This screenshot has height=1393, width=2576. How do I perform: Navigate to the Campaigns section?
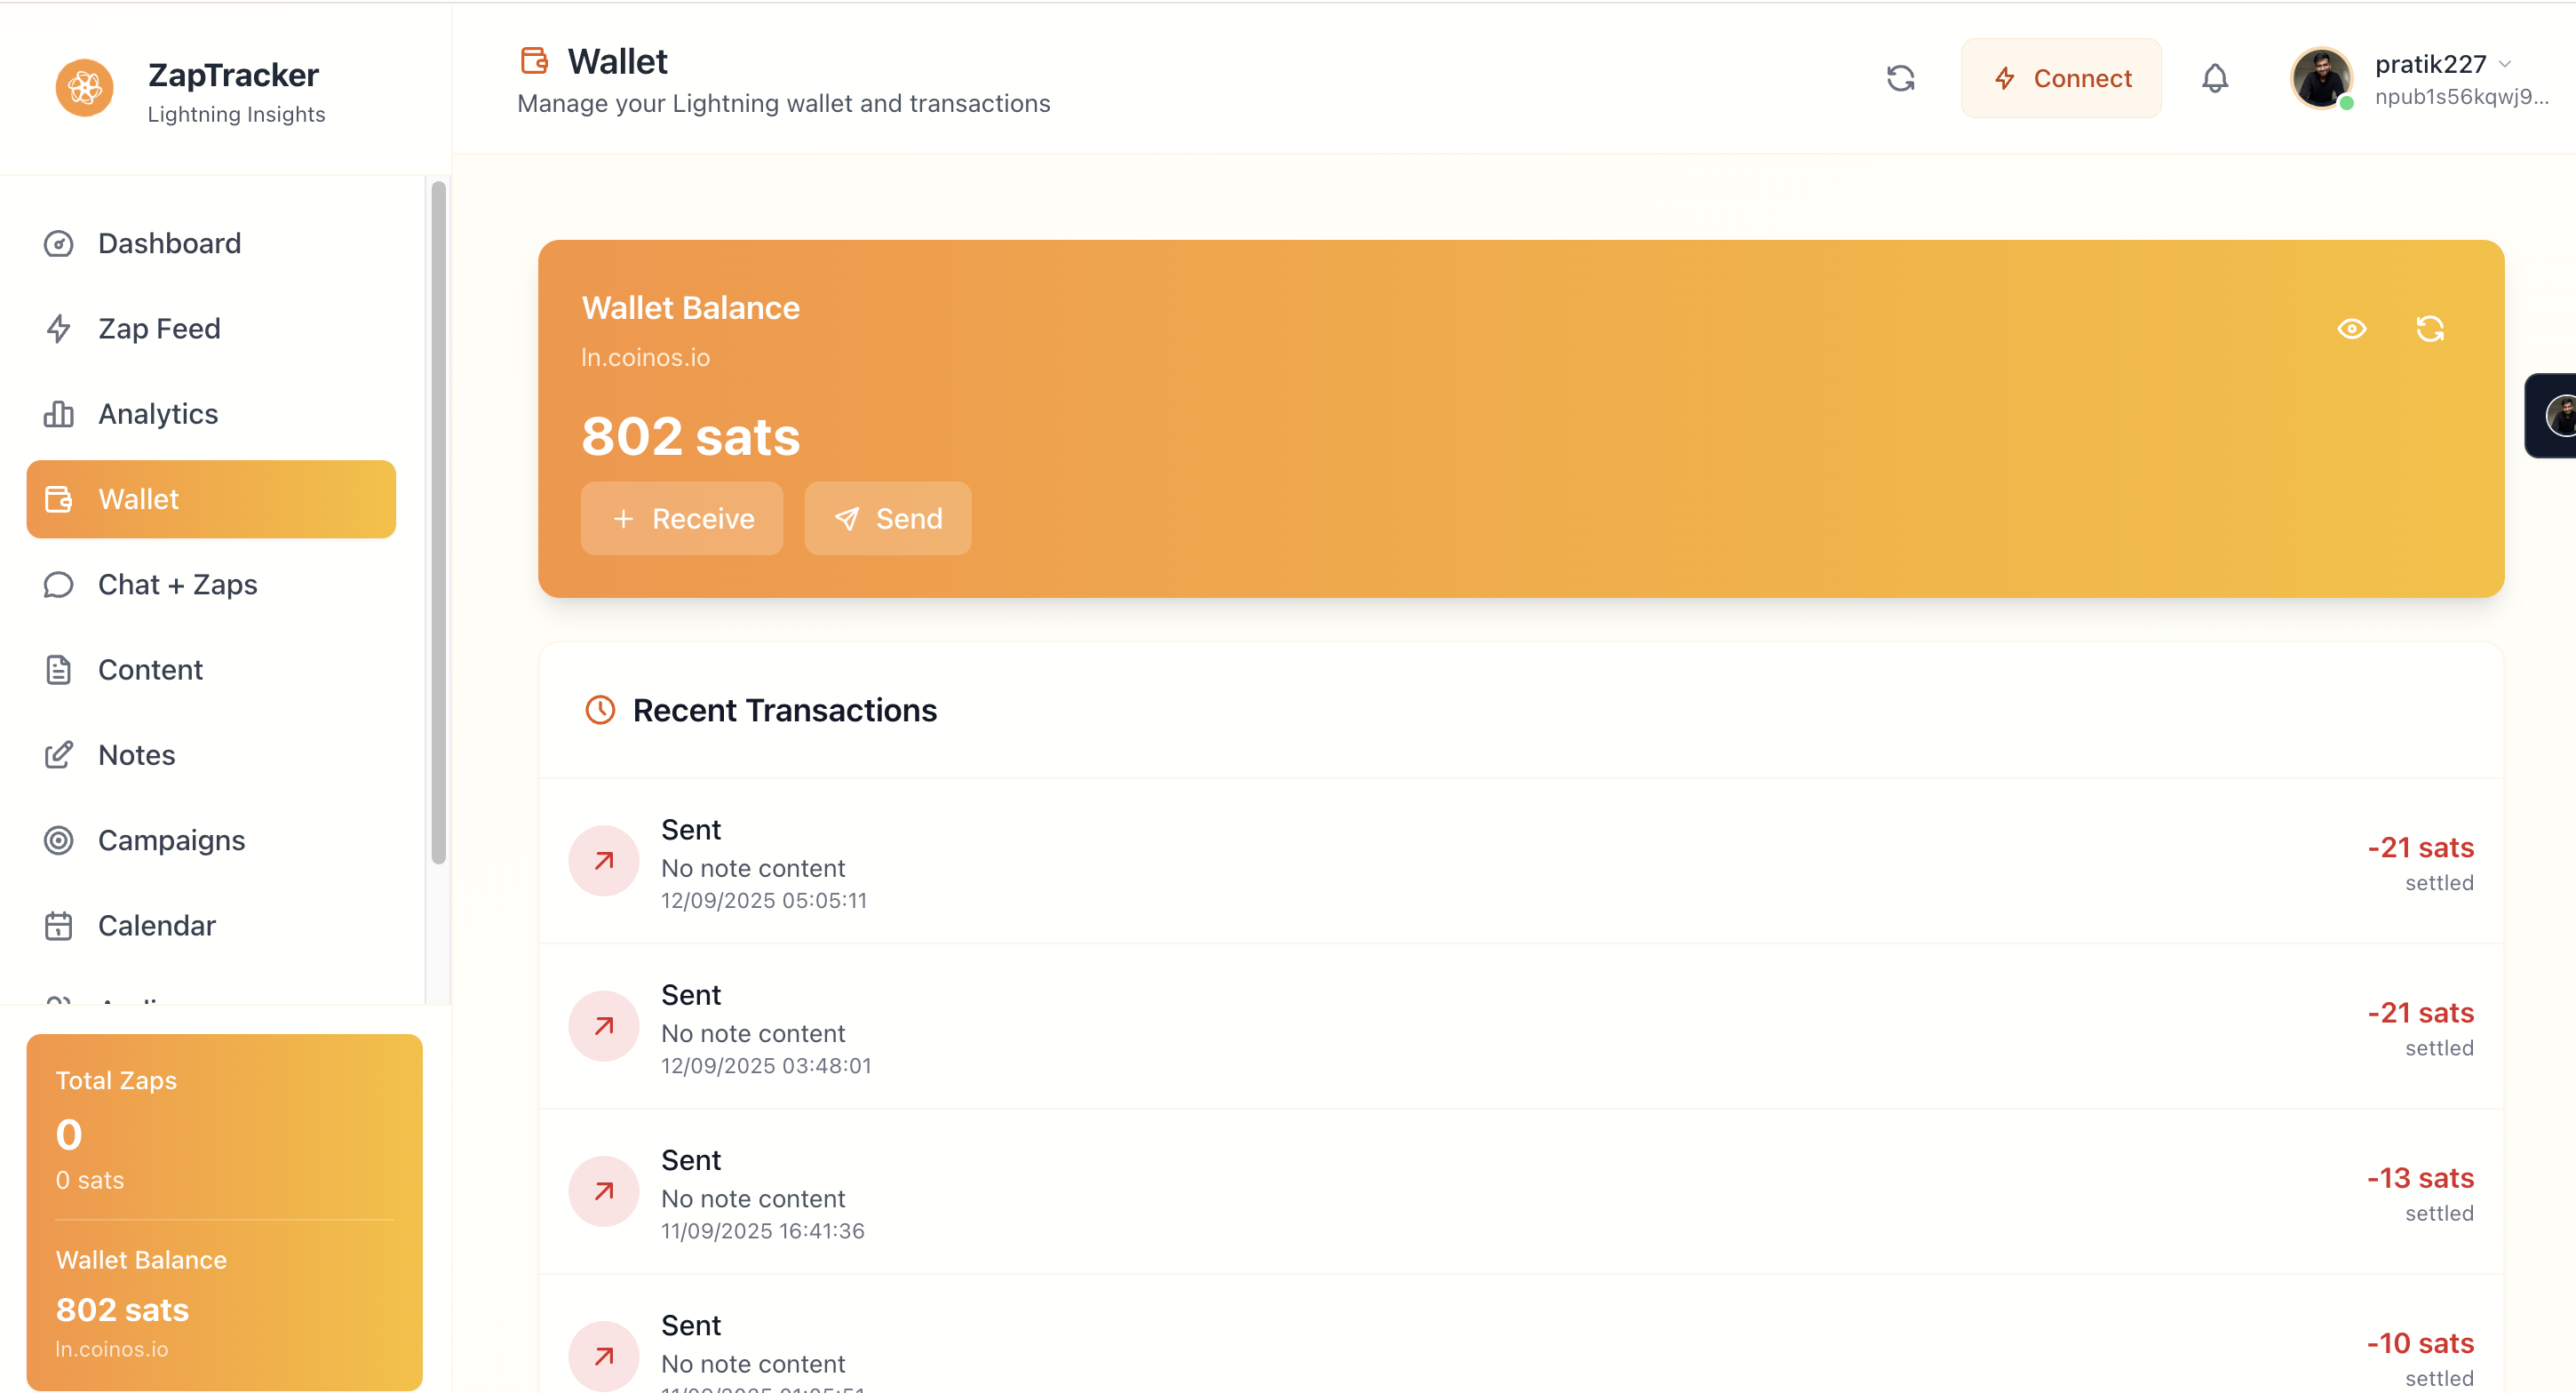click(x=211, y=840)
